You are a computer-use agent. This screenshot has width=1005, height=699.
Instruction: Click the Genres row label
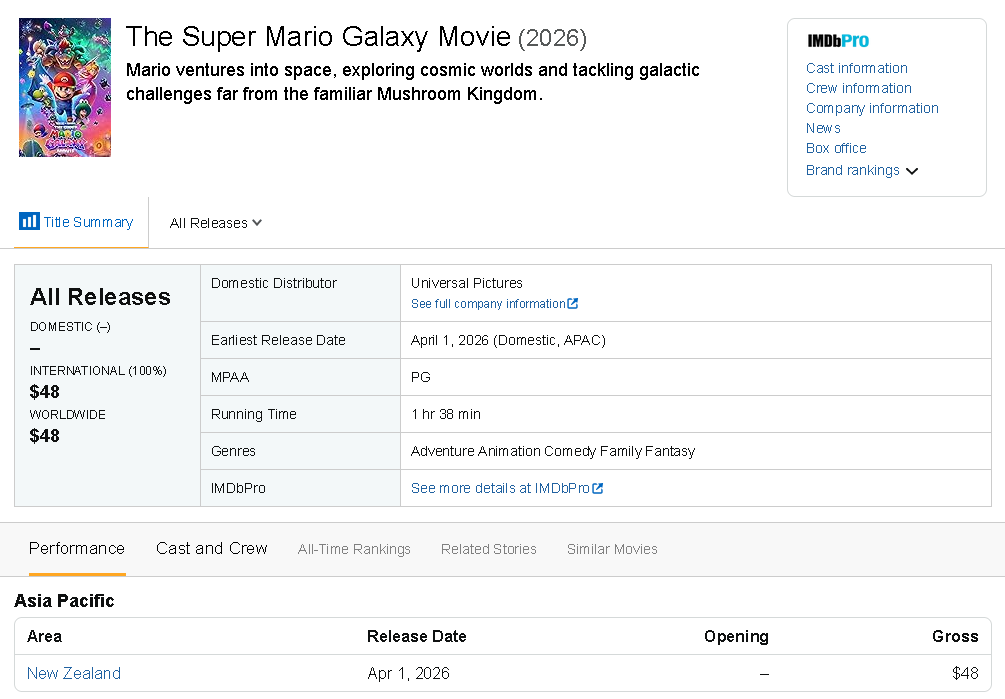pos(233,452)
